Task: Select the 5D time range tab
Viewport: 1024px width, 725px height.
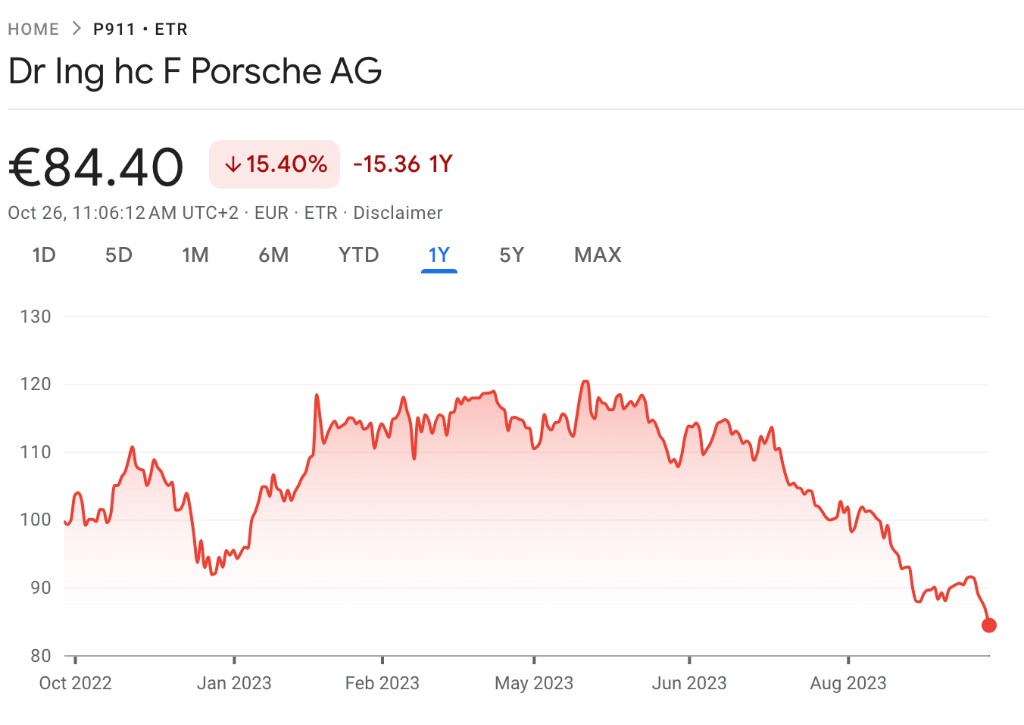Action: point(119,255)
